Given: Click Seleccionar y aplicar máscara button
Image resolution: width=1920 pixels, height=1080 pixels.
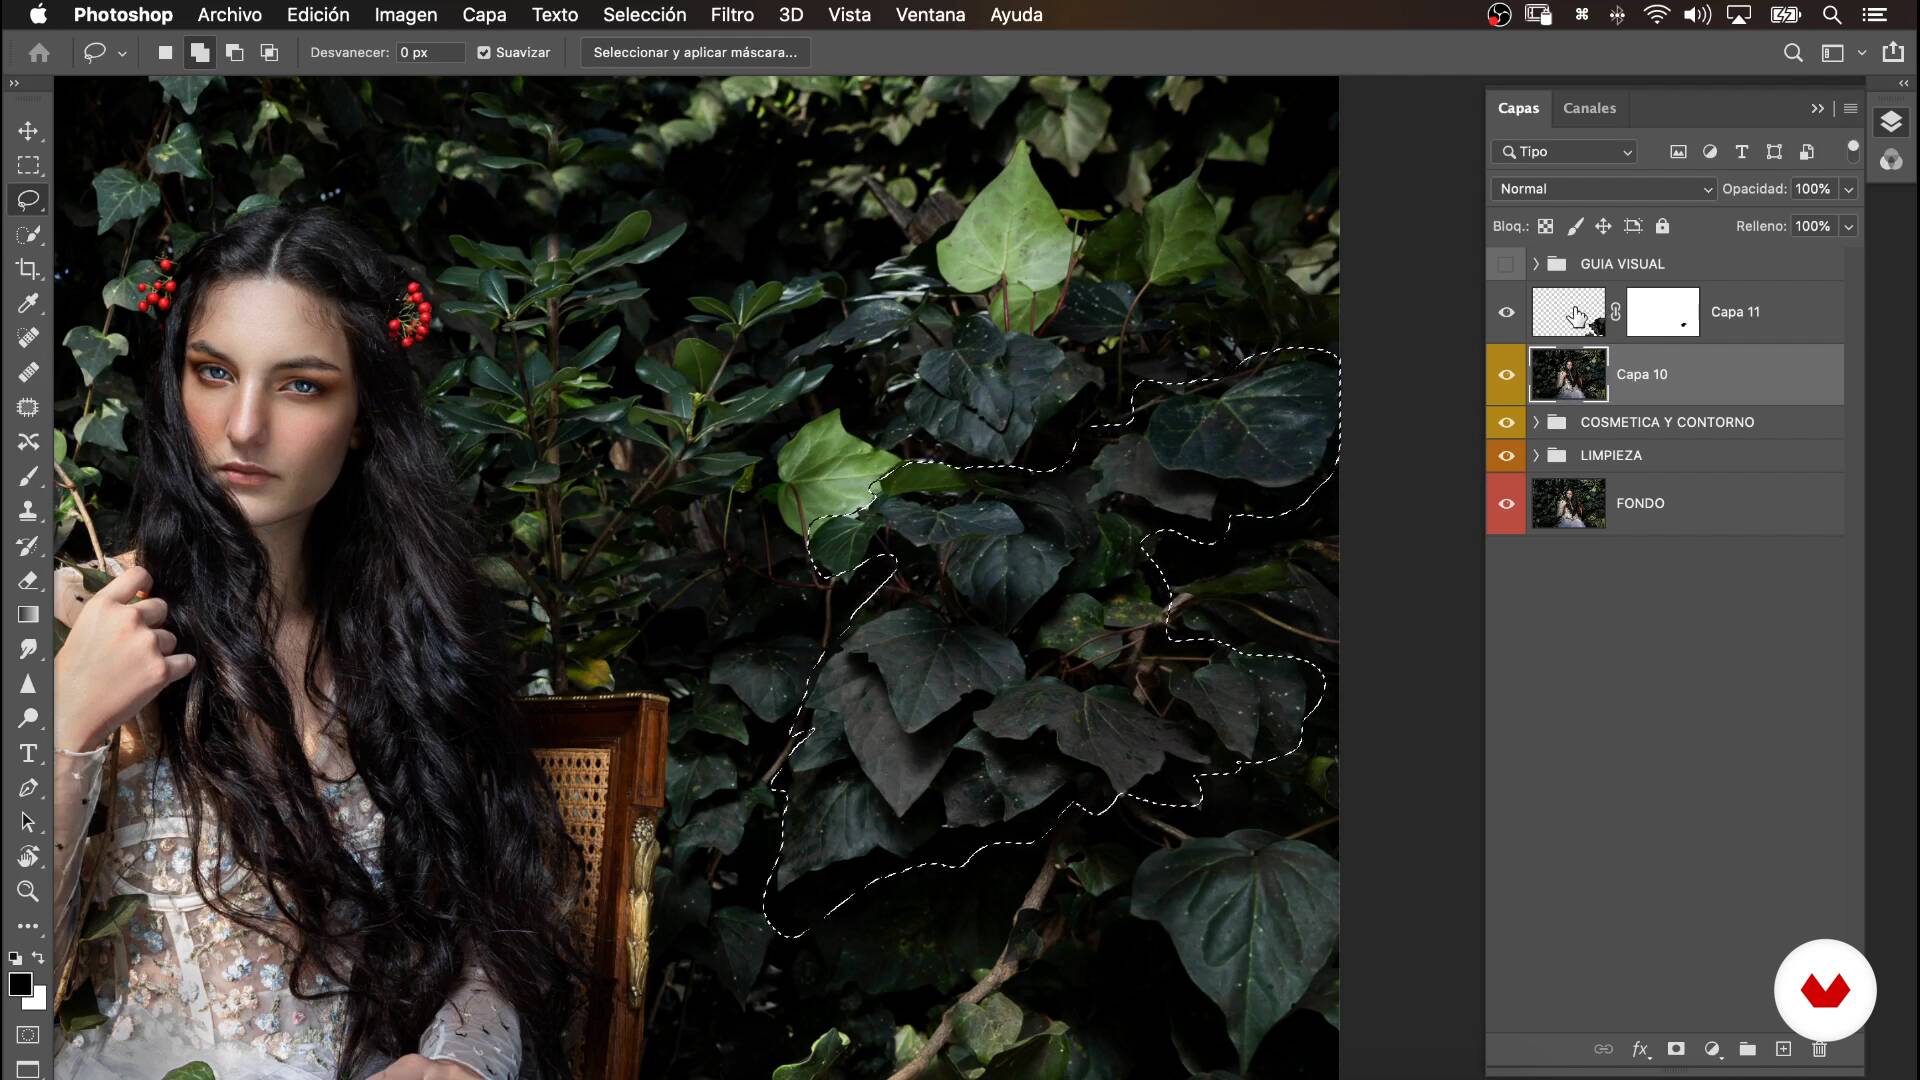Looking at the screenshot, I should (695, 53).
